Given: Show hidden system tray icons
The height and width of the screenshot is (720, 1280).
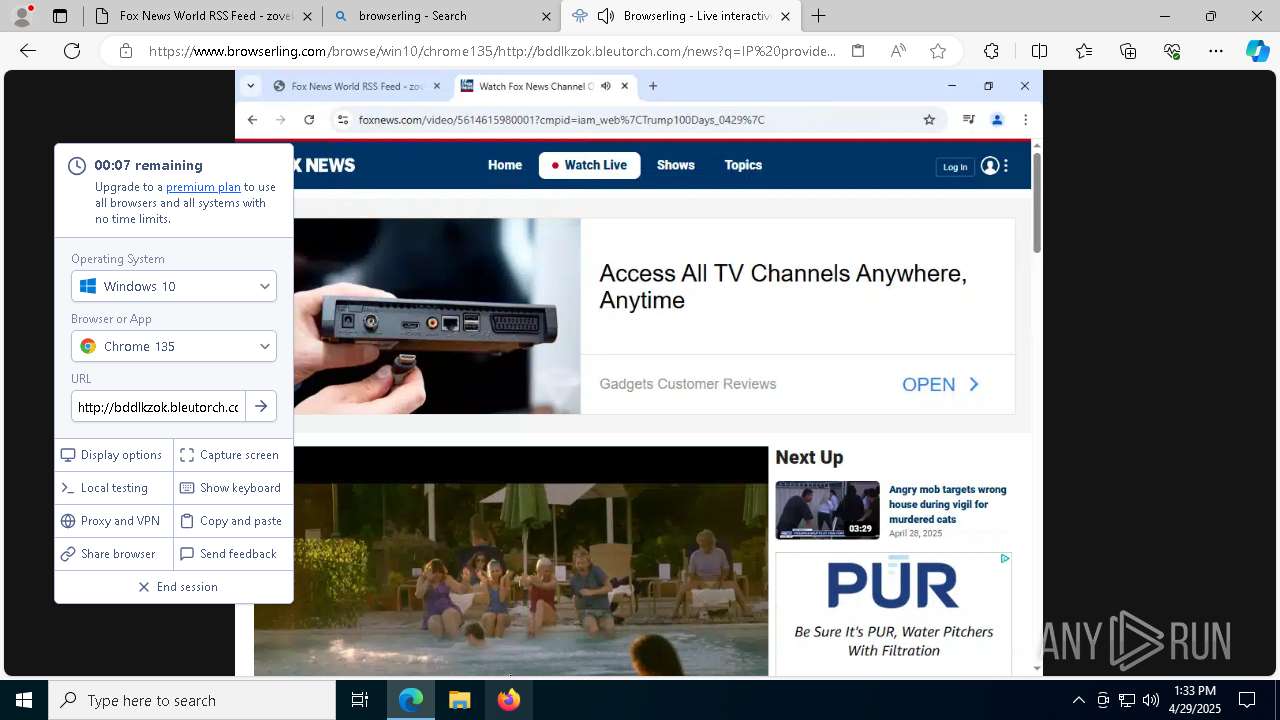Looking at the screenshot, I should [x=1078, y=700].
